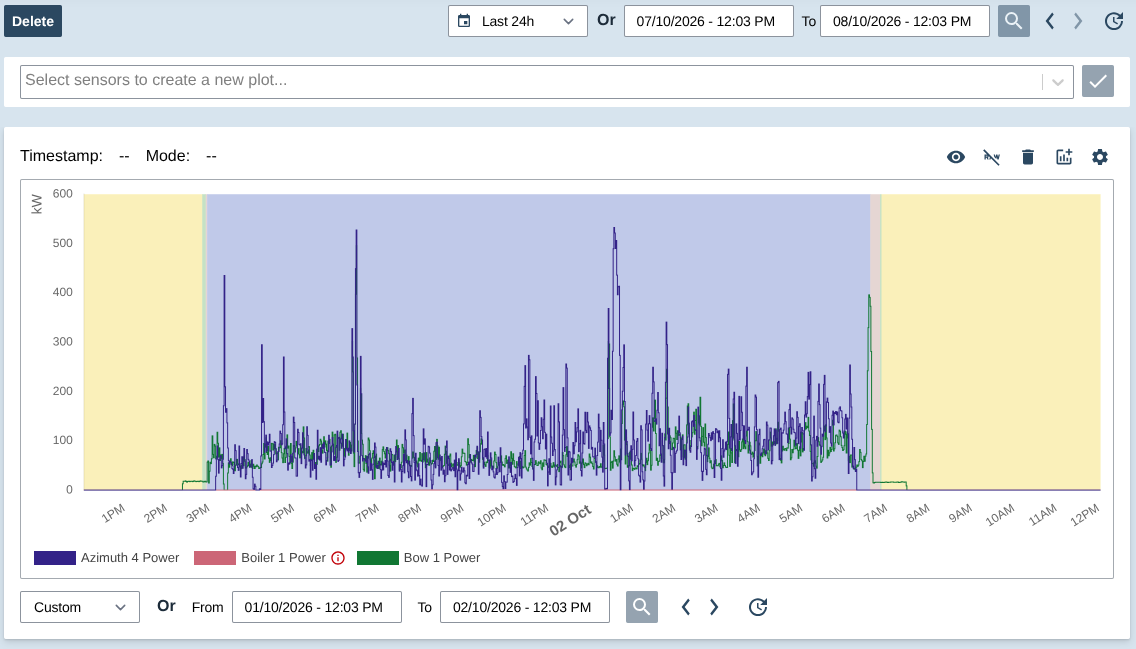Click plot search magnifier button
The height and width of the screenshot is (649, 1136).
(642, 607)
